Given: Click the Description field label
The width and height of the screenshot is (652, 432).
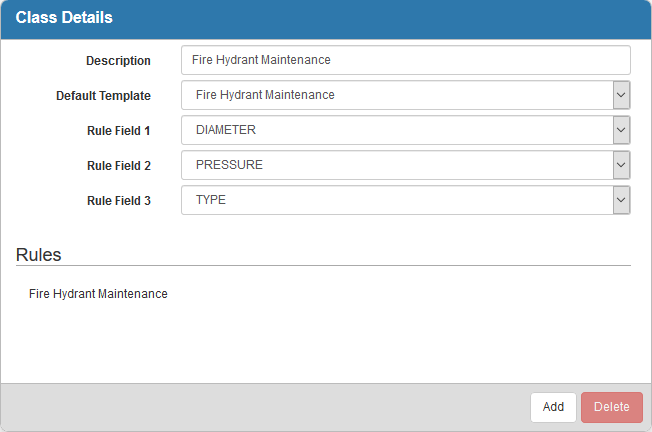Looking at the screenshot, I should point(118,61).
